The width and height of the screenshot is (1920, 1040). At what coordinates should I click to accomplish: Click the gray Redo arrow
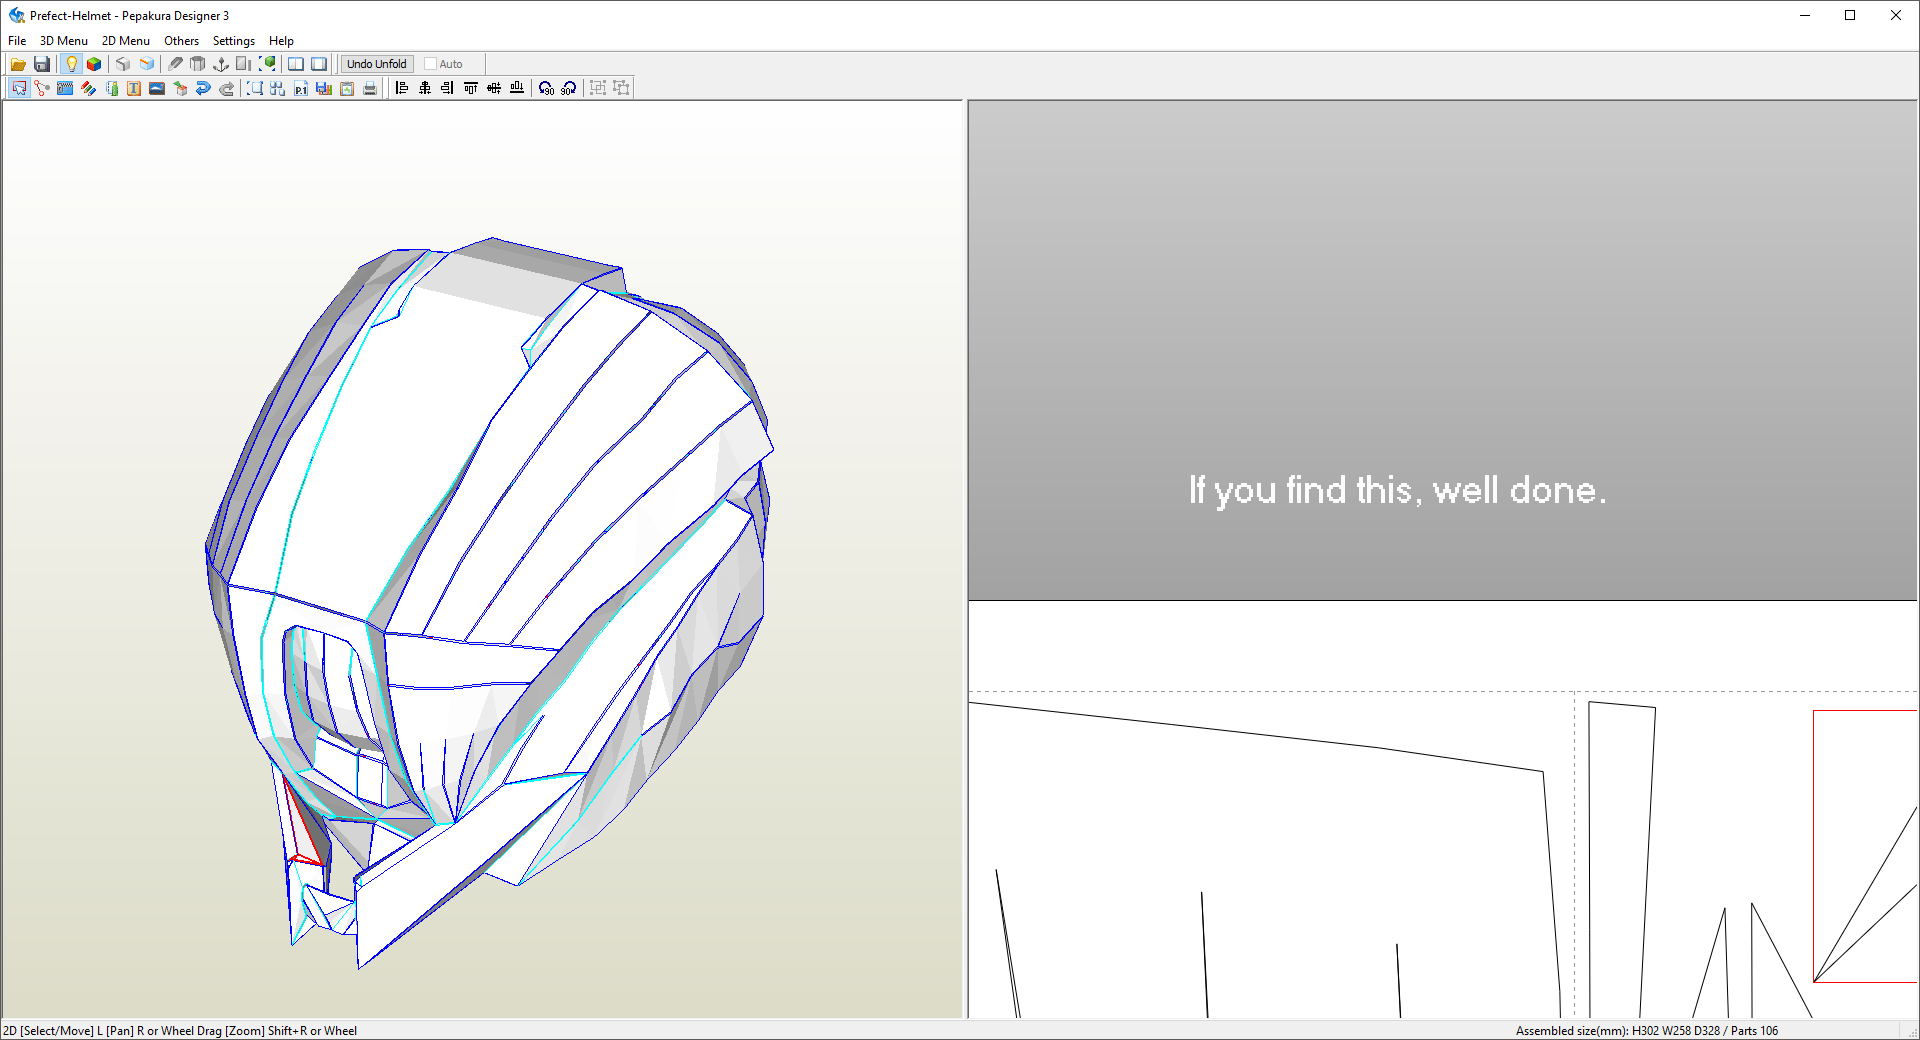coord(226,88)
